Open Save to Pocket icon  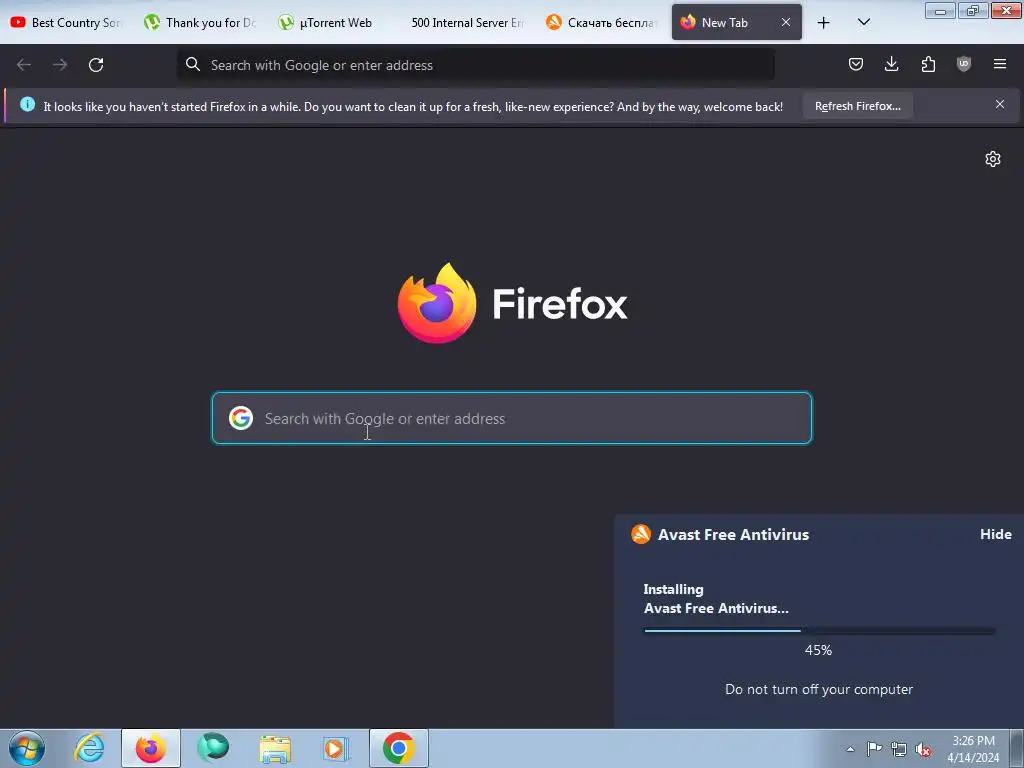point(856,64)
